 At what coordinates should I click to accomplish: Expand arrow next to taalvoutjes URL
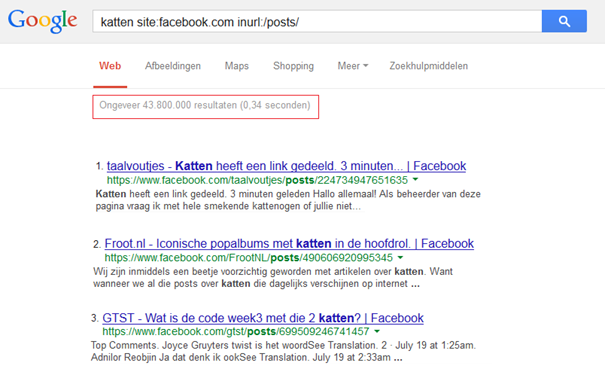416,179
